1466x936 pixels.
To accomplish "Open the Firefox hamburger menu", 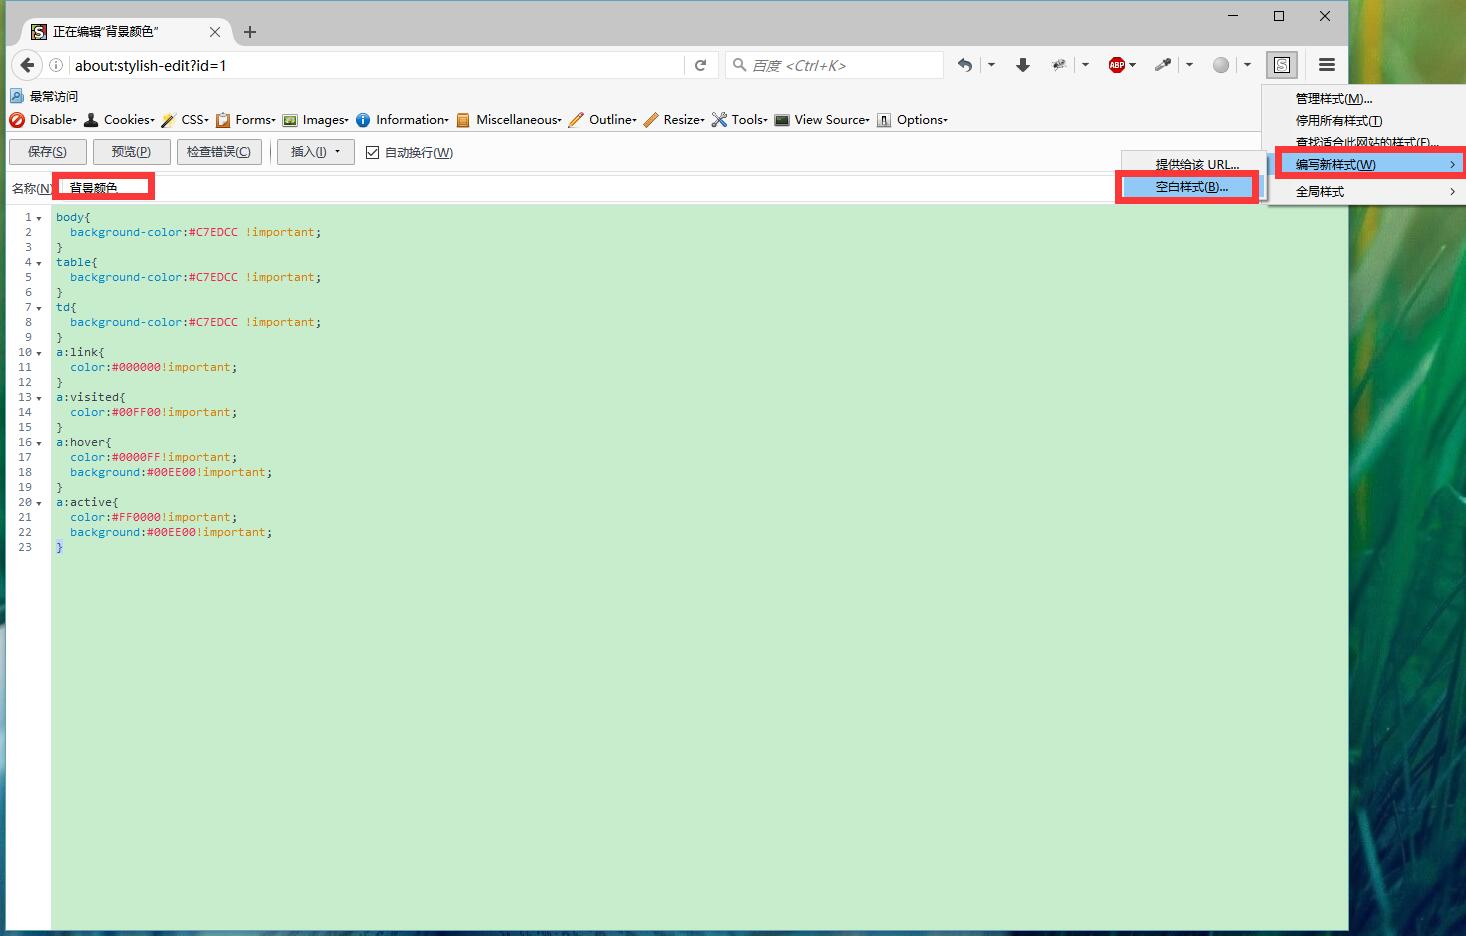I will pos(1327,65).
